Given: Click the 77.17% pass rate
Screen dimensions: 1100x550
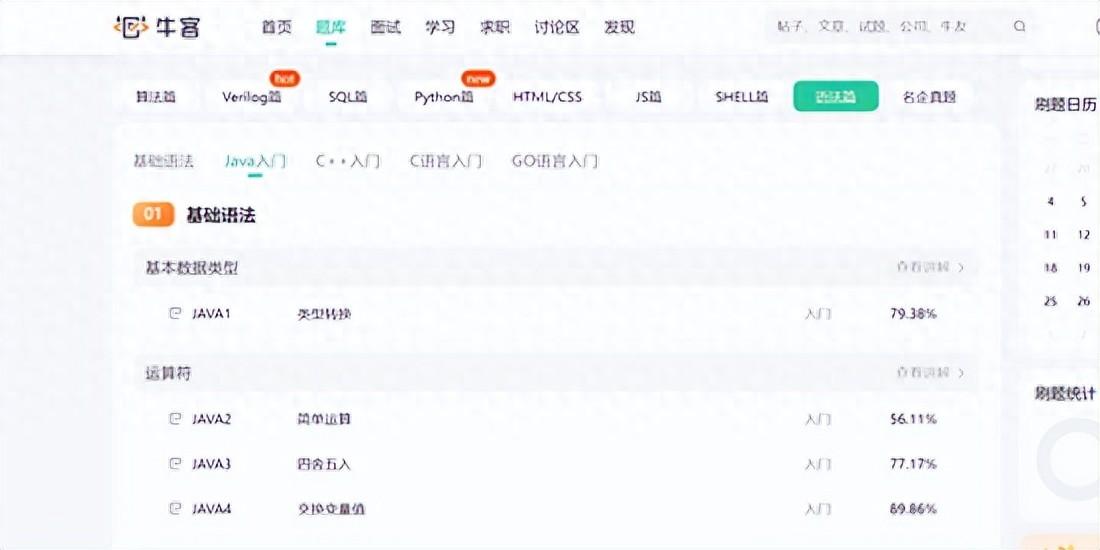Looking at the screenshot, I should 913,464.
